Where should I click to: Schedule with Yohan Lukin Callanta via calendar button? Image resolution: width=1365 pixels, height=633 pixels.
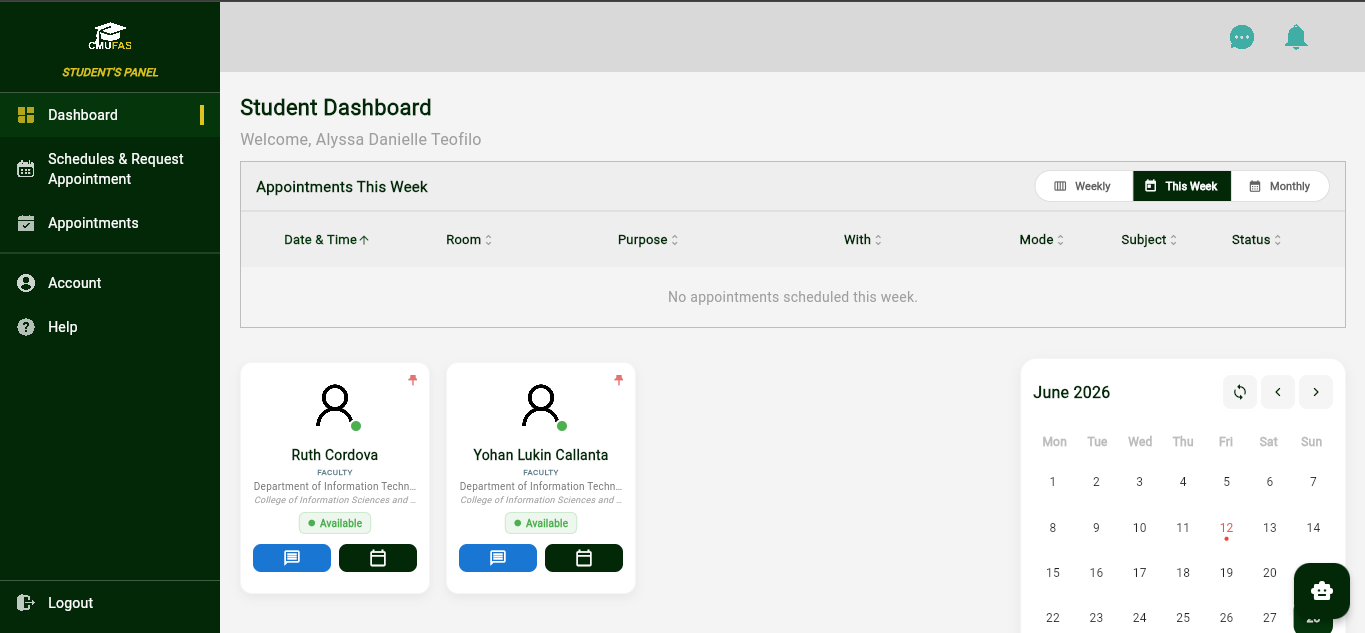point(584,558)
